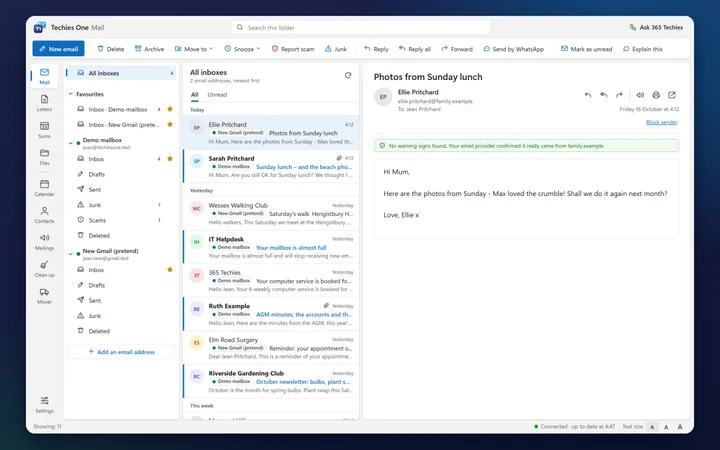The width and height of the screenshot is (720, 450).
Task: Click Explain this in the toolbar
Action: (642, 49)
